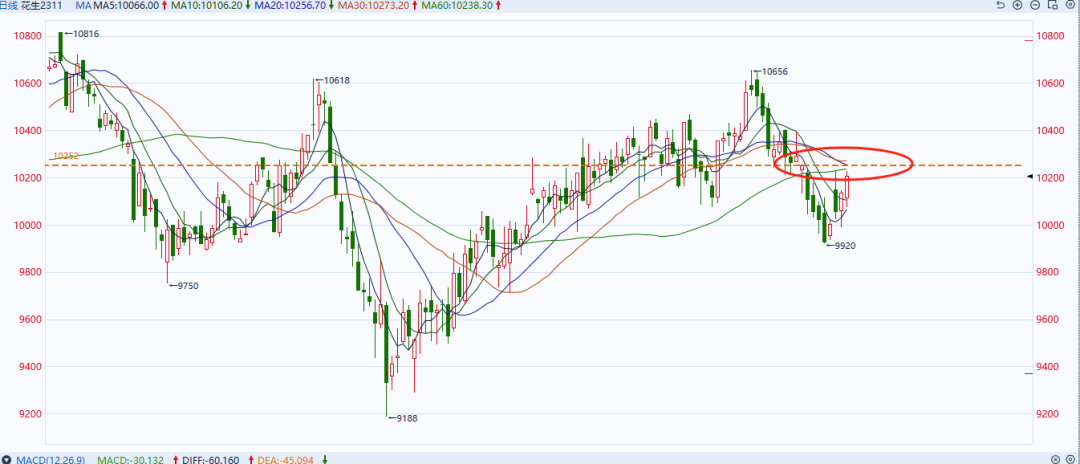Click the MA60:10238.30 value
This screenshot has height=464, width=1080.
(458, 5)
